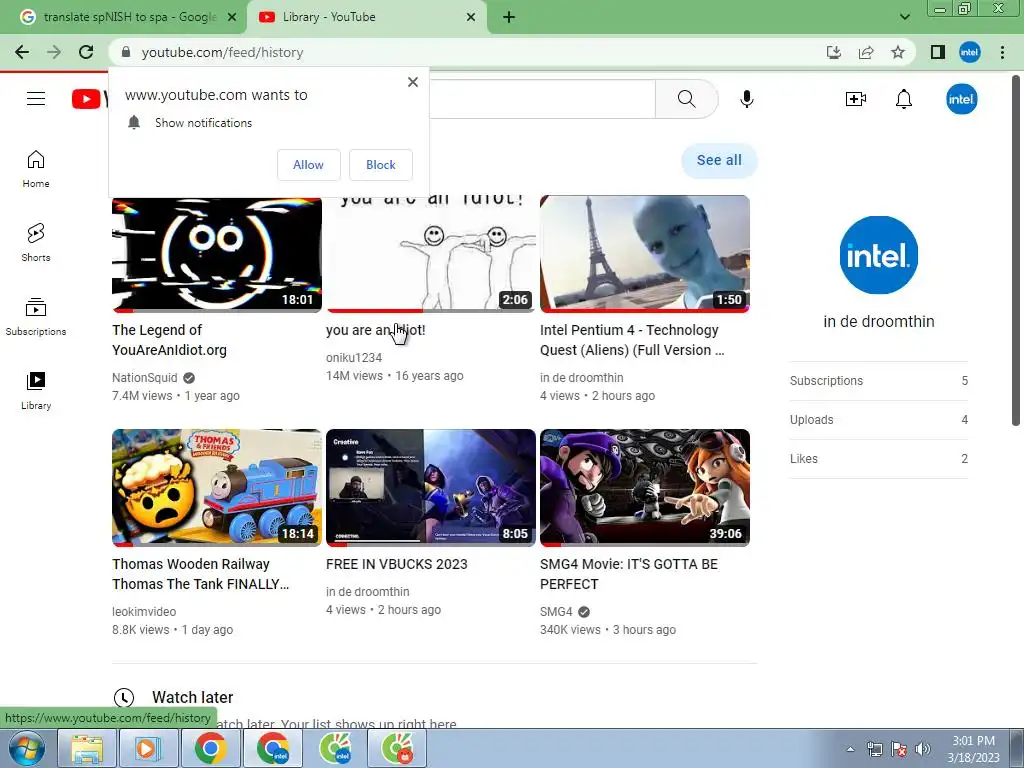
Task: Click the address bar URL
Action: point(222,52)
